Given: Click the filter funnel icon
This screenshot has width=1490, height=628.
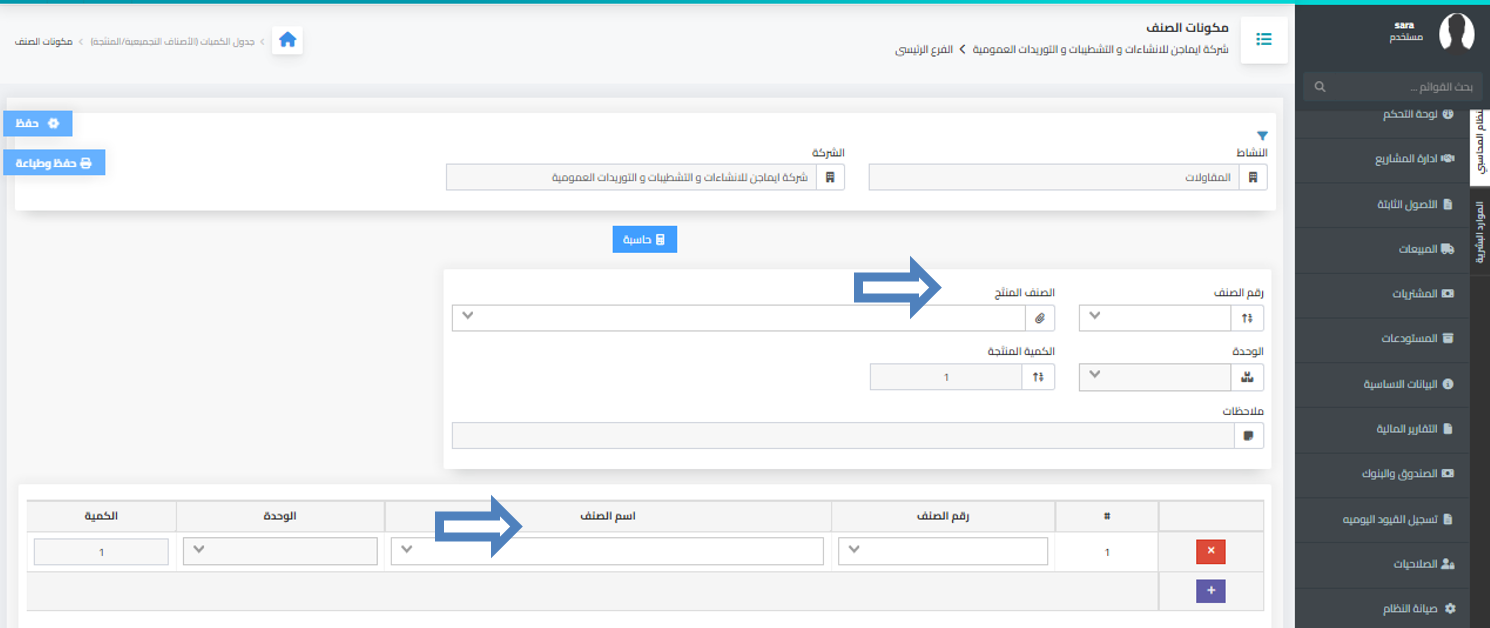Looking at the screenshot, I should tap(1261, 135).
